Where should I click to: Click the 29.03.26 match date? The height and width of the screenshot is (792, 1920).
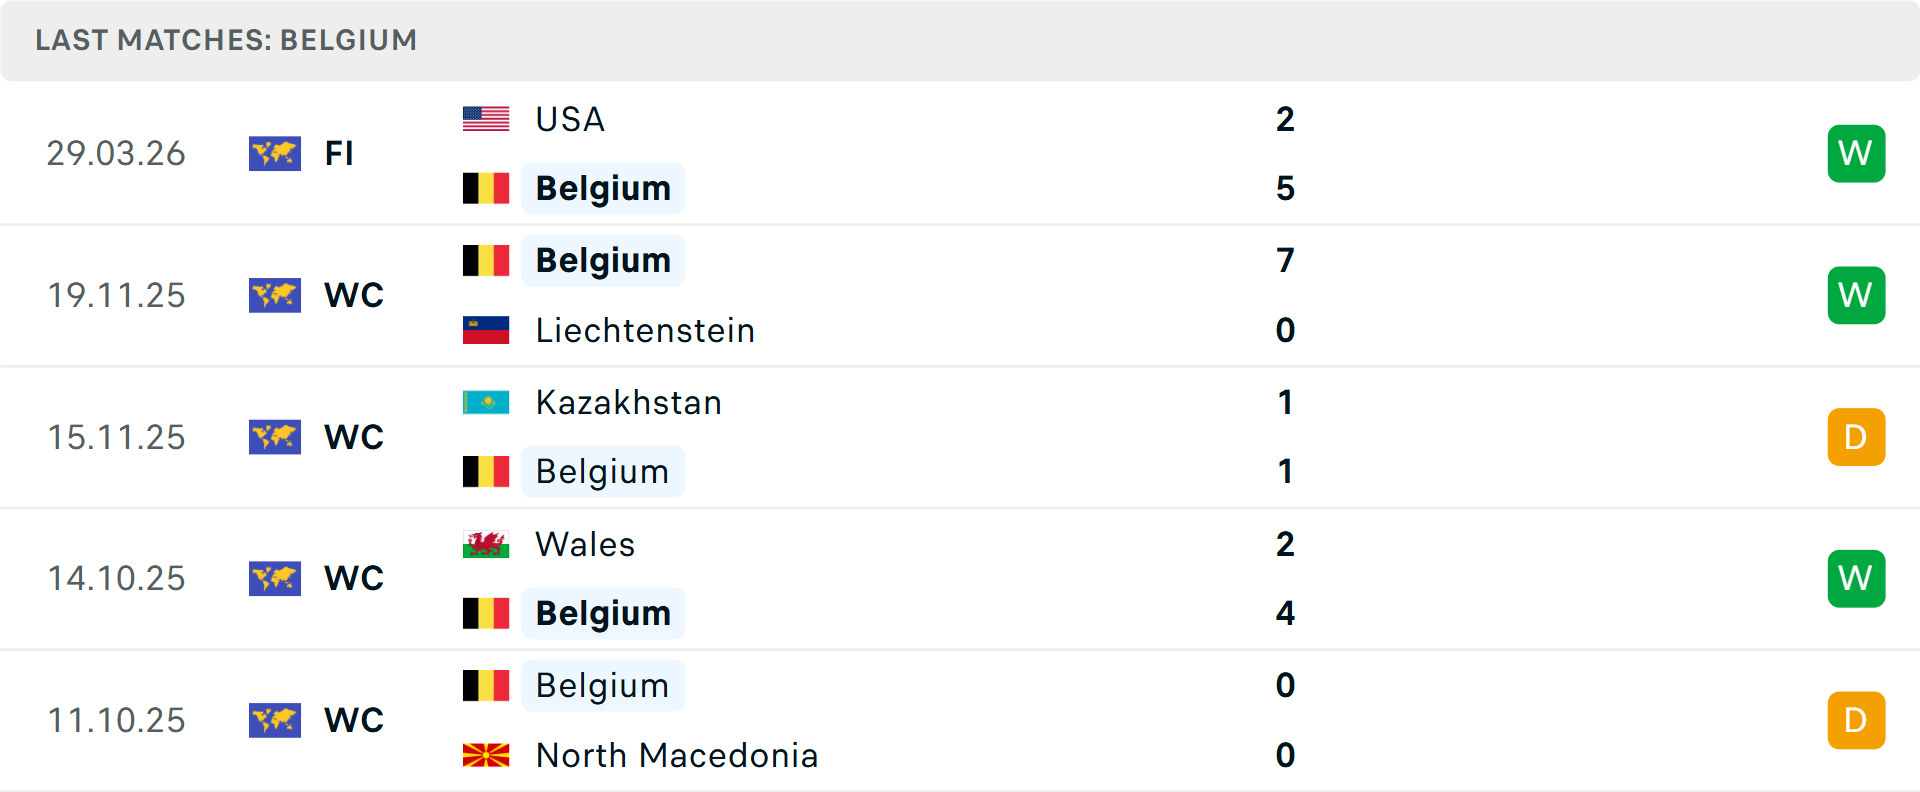[x=116, y=153]
